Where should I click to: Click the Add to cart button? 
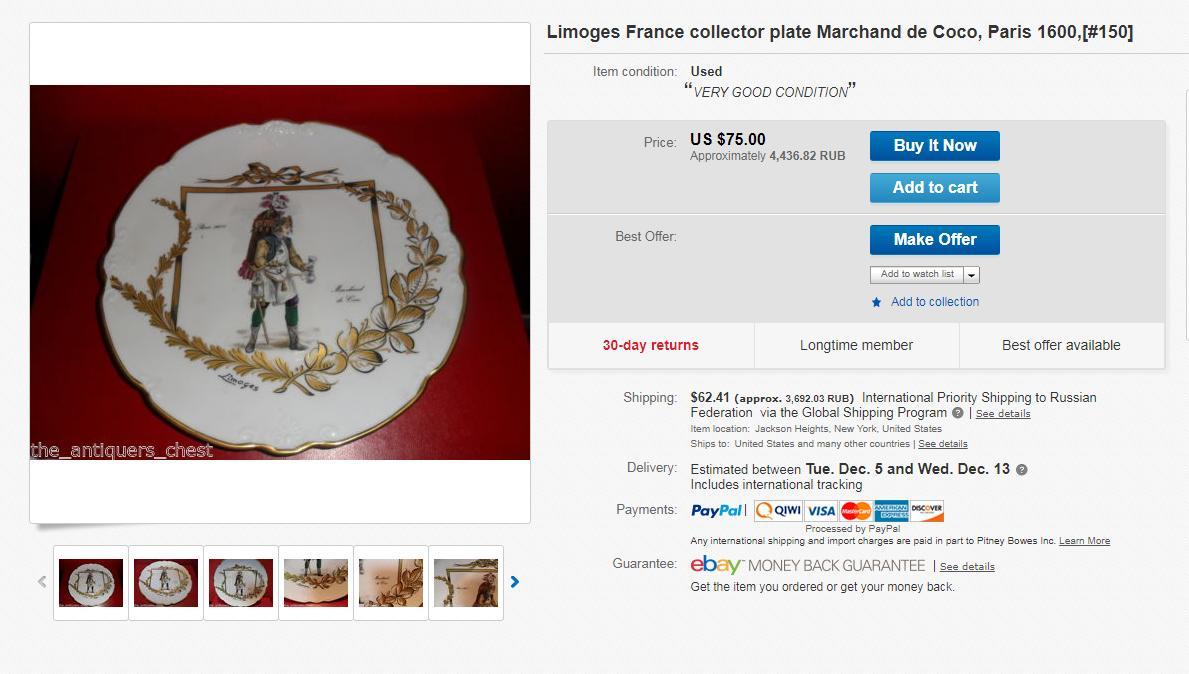[934, 188]
